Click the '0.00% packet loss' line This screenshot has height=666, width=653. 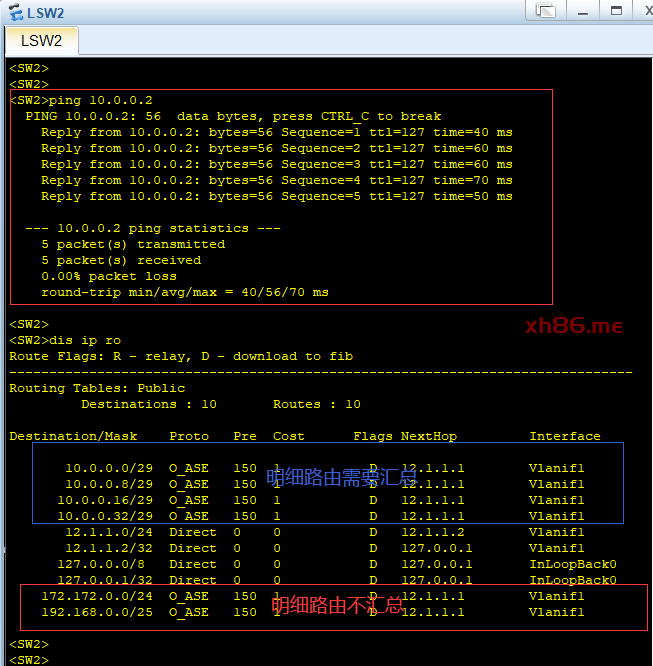pos(108,276)
